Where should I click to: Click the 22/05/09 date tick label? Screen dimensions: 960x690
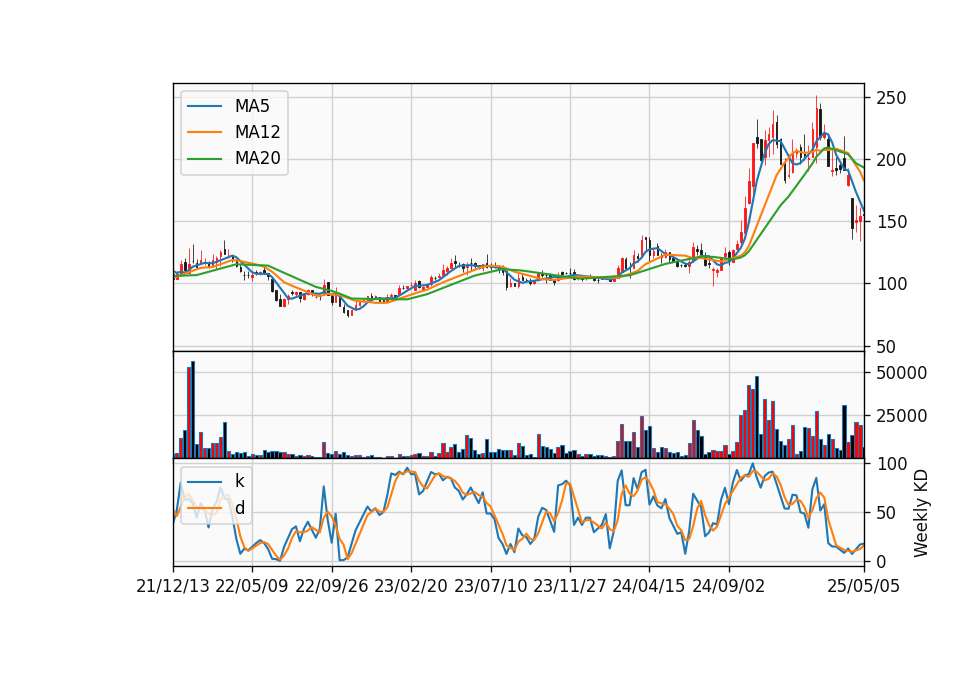click(x=252, y=586)
